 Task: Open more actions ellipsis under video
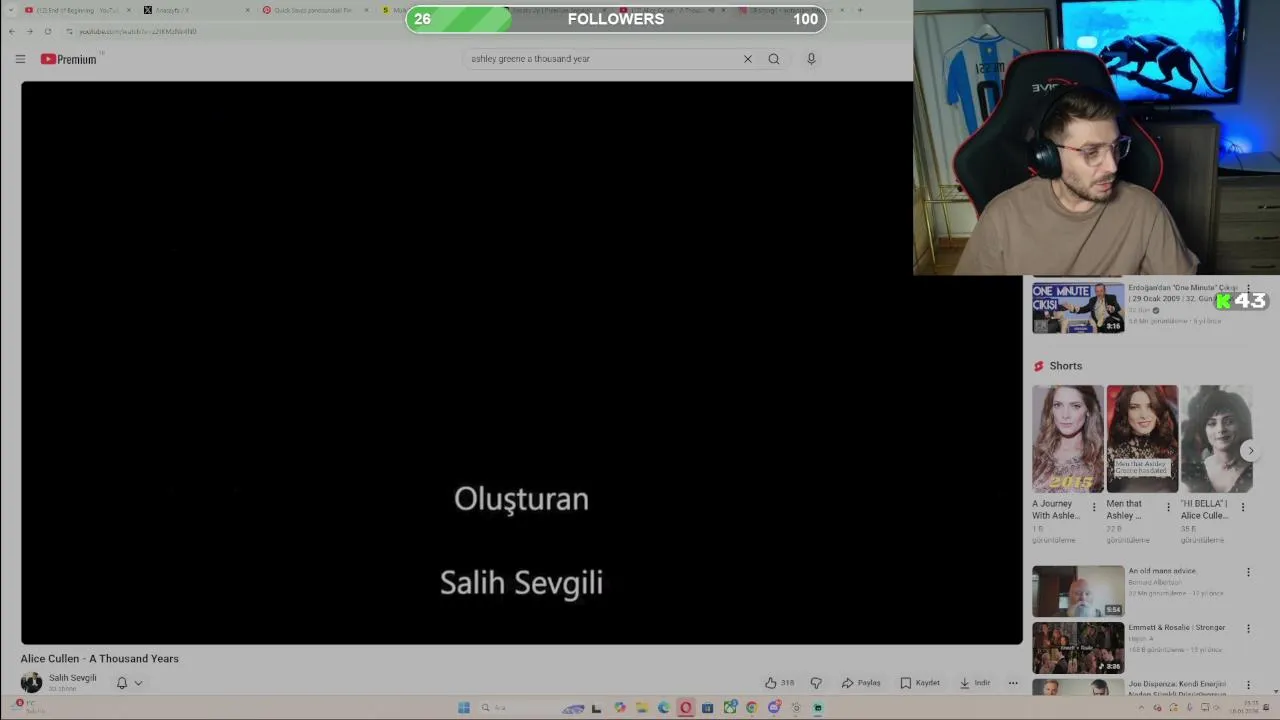click(1013, 683)
